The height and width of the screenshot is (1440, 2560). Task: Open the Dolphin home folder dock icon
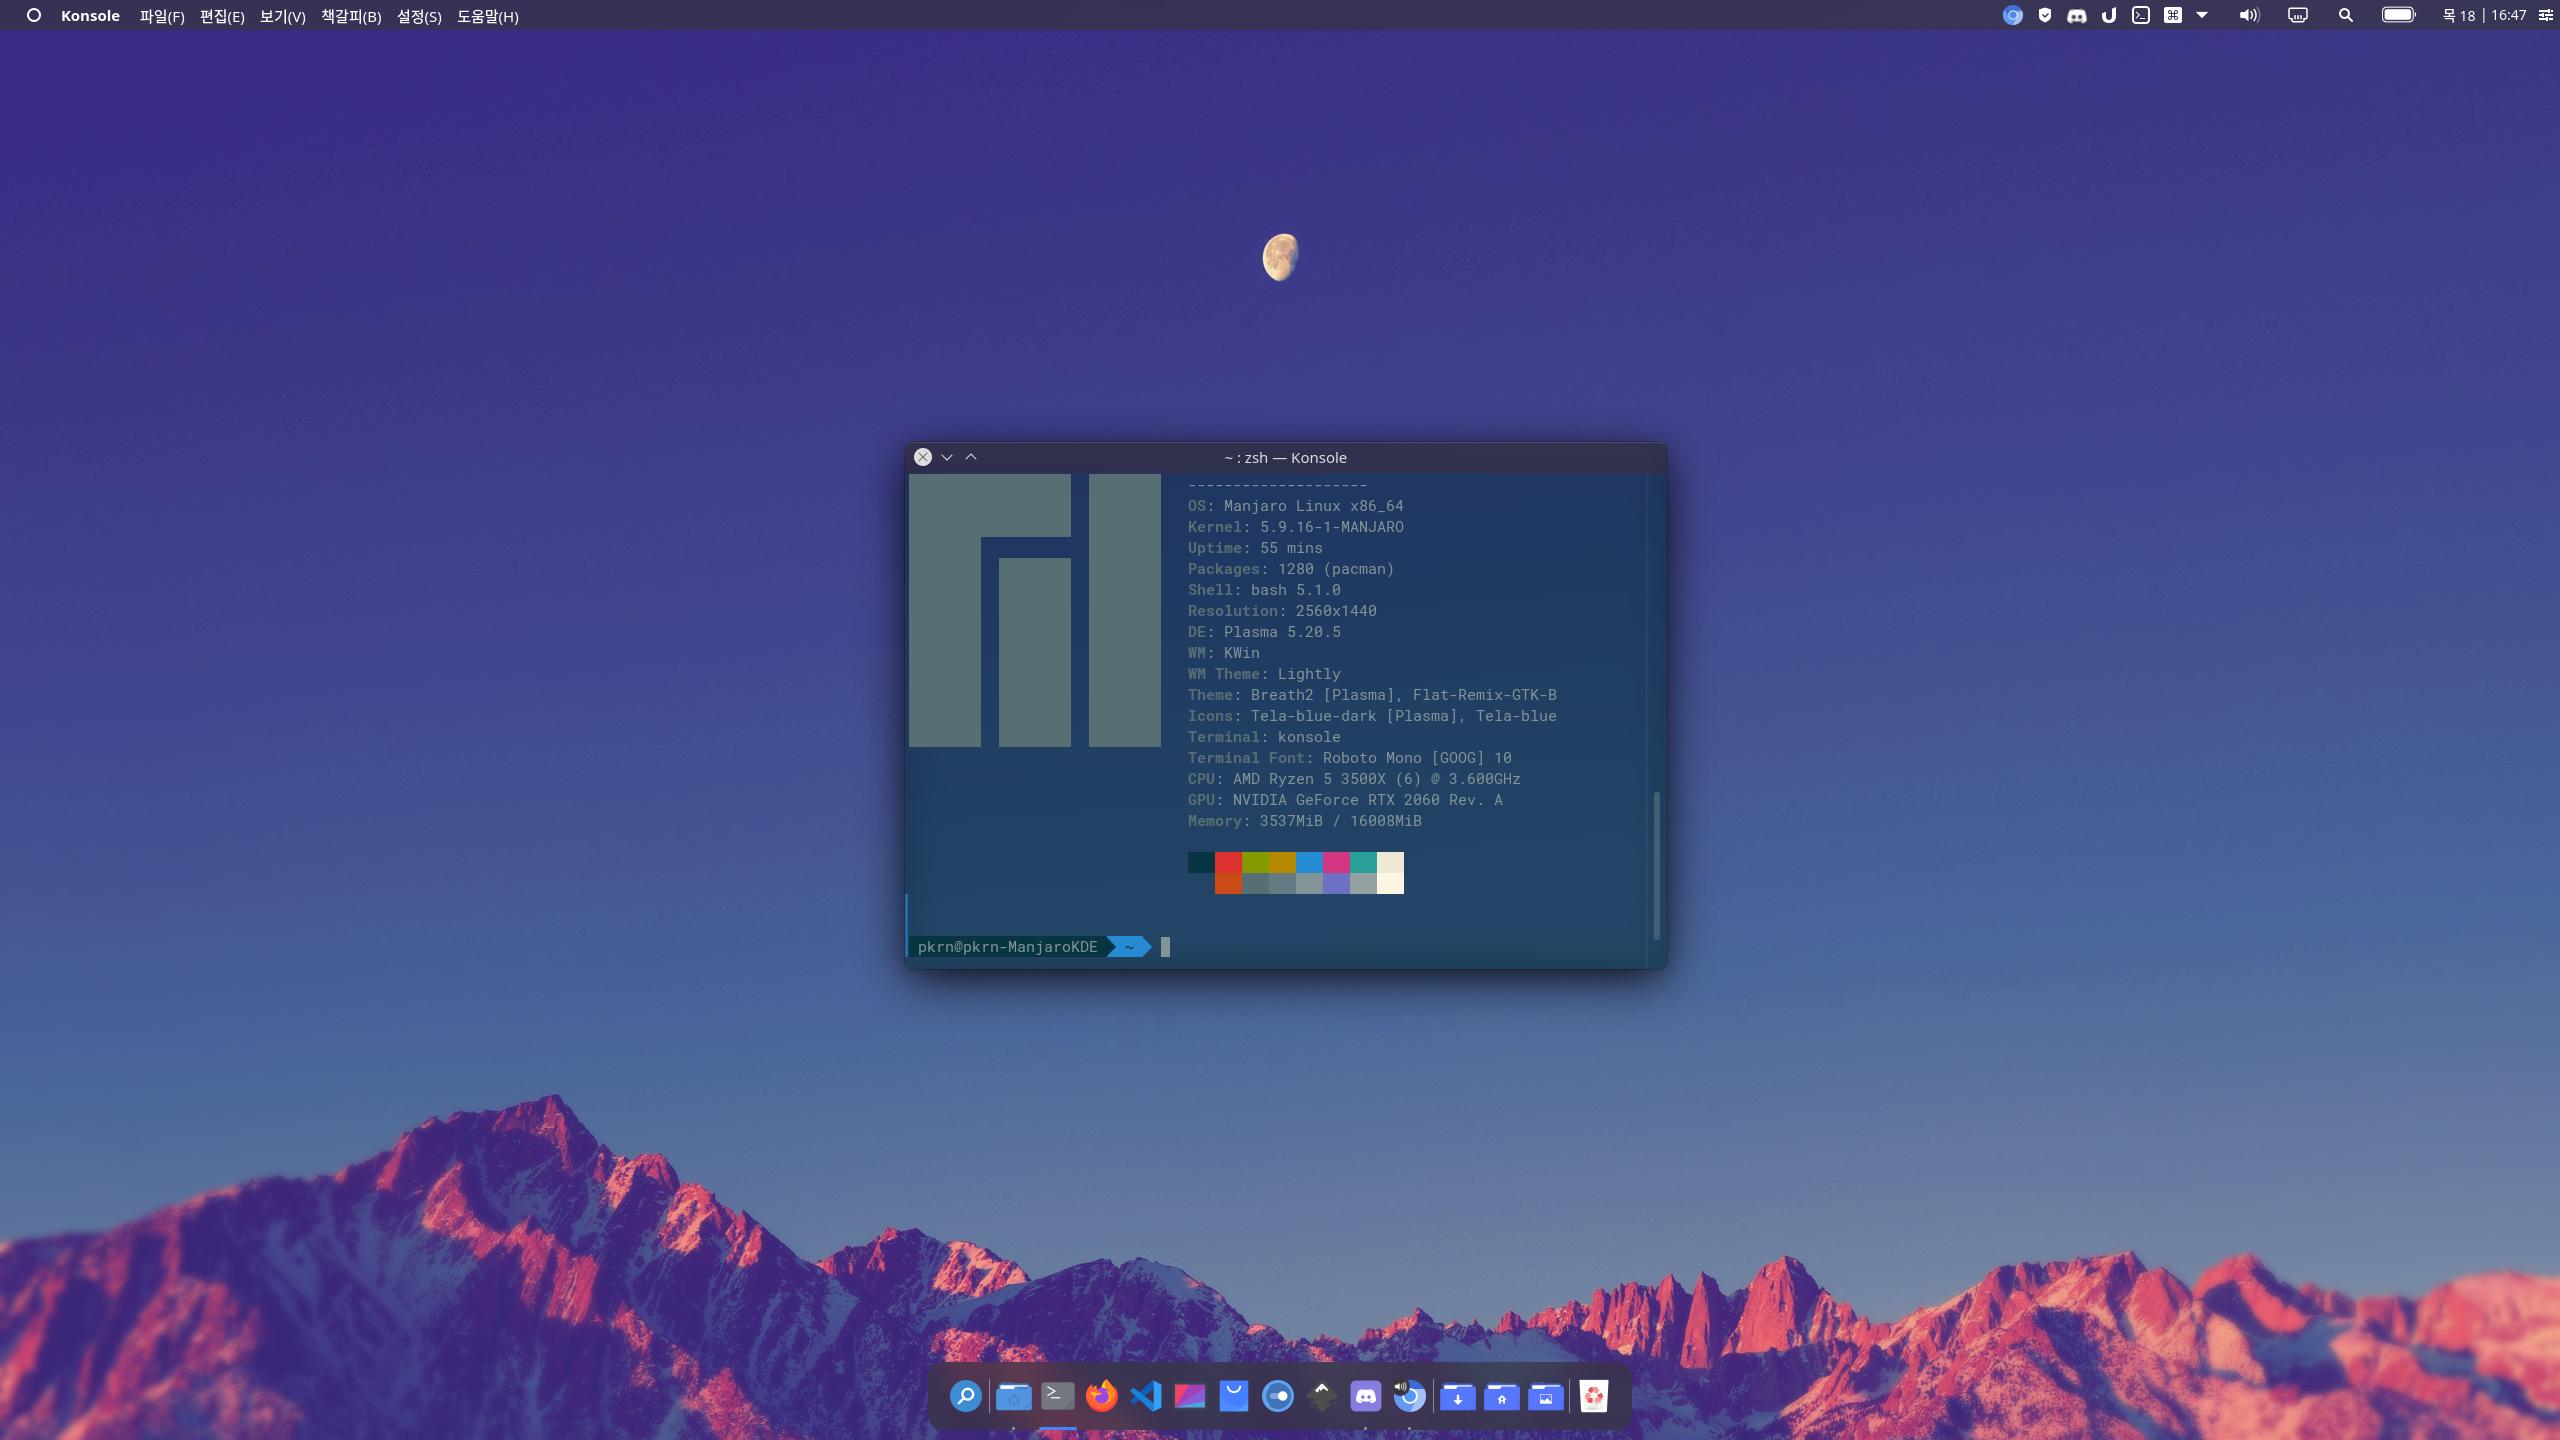point(1013,1396)
